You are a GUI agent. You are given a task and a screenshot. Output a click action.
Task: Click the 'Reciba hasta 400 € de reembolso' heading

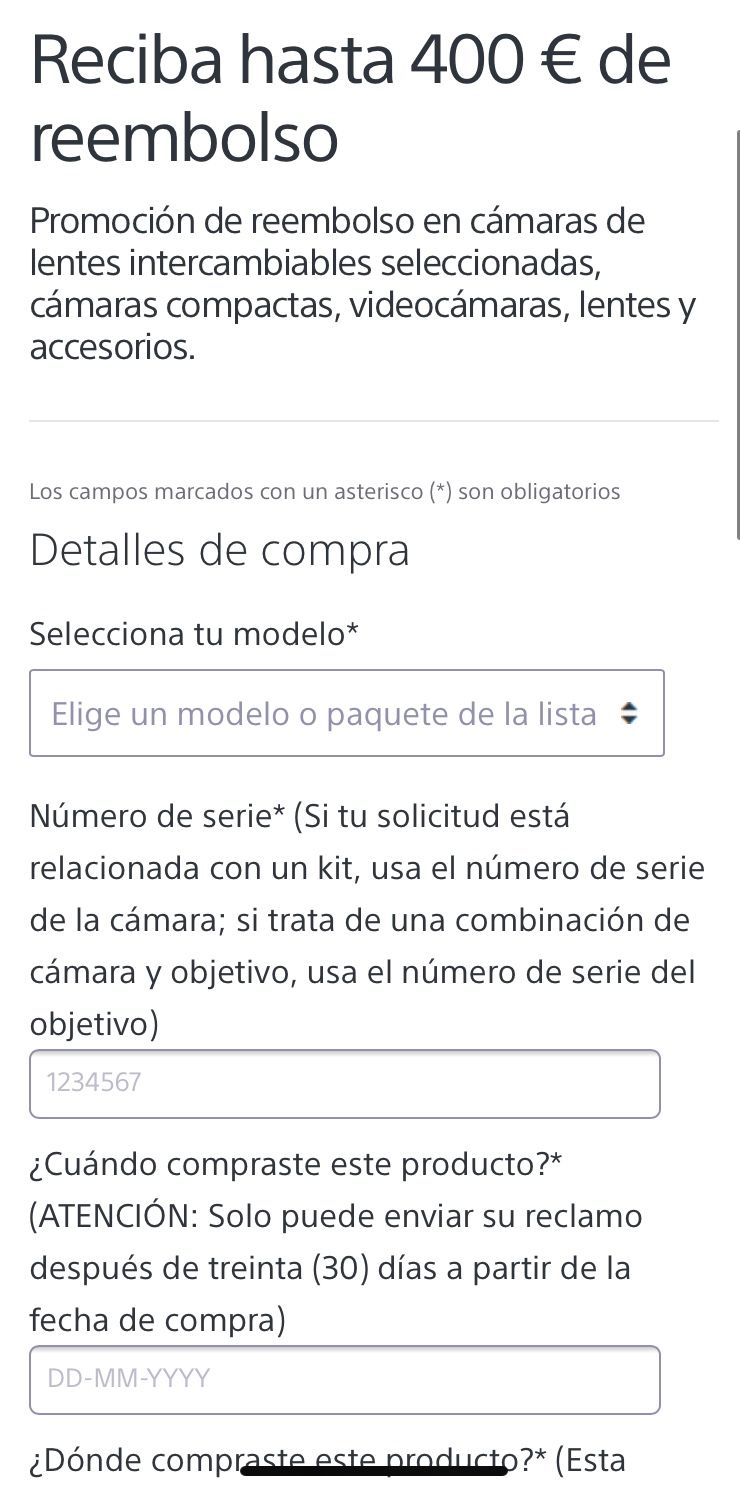point(349,97)
